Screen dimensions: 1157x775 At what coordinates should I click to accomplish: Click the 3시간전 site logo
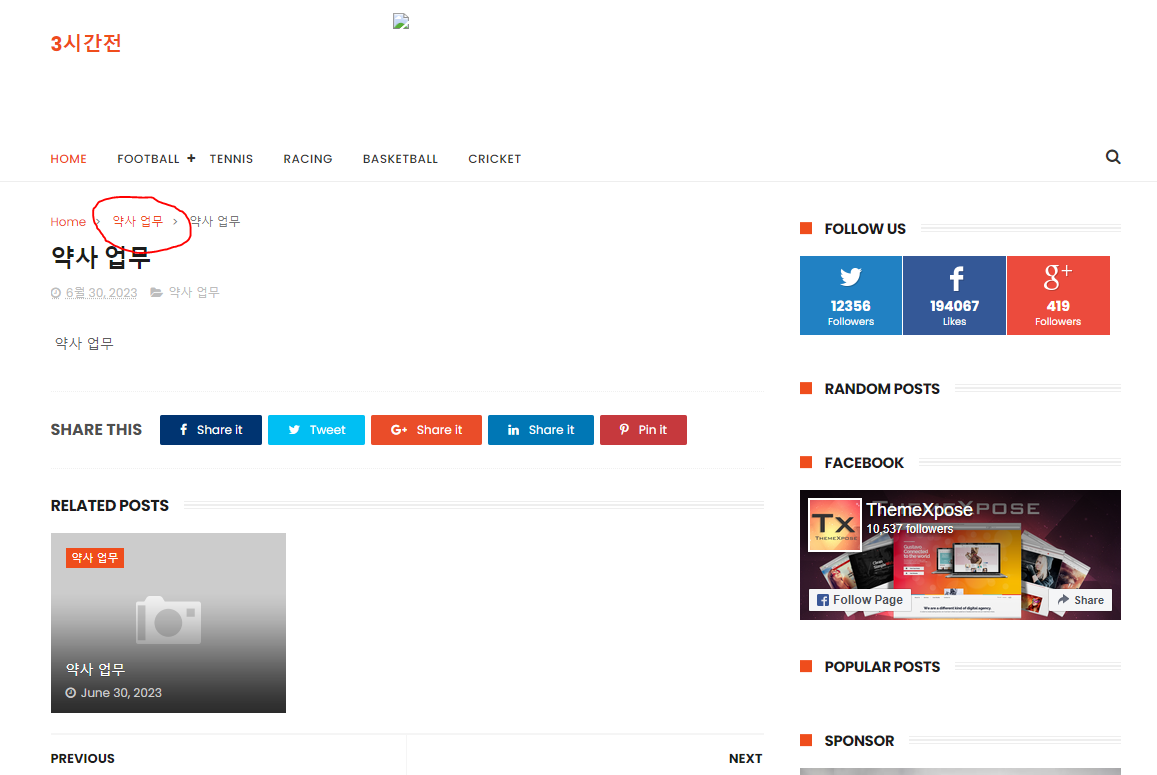pos(86,43)
